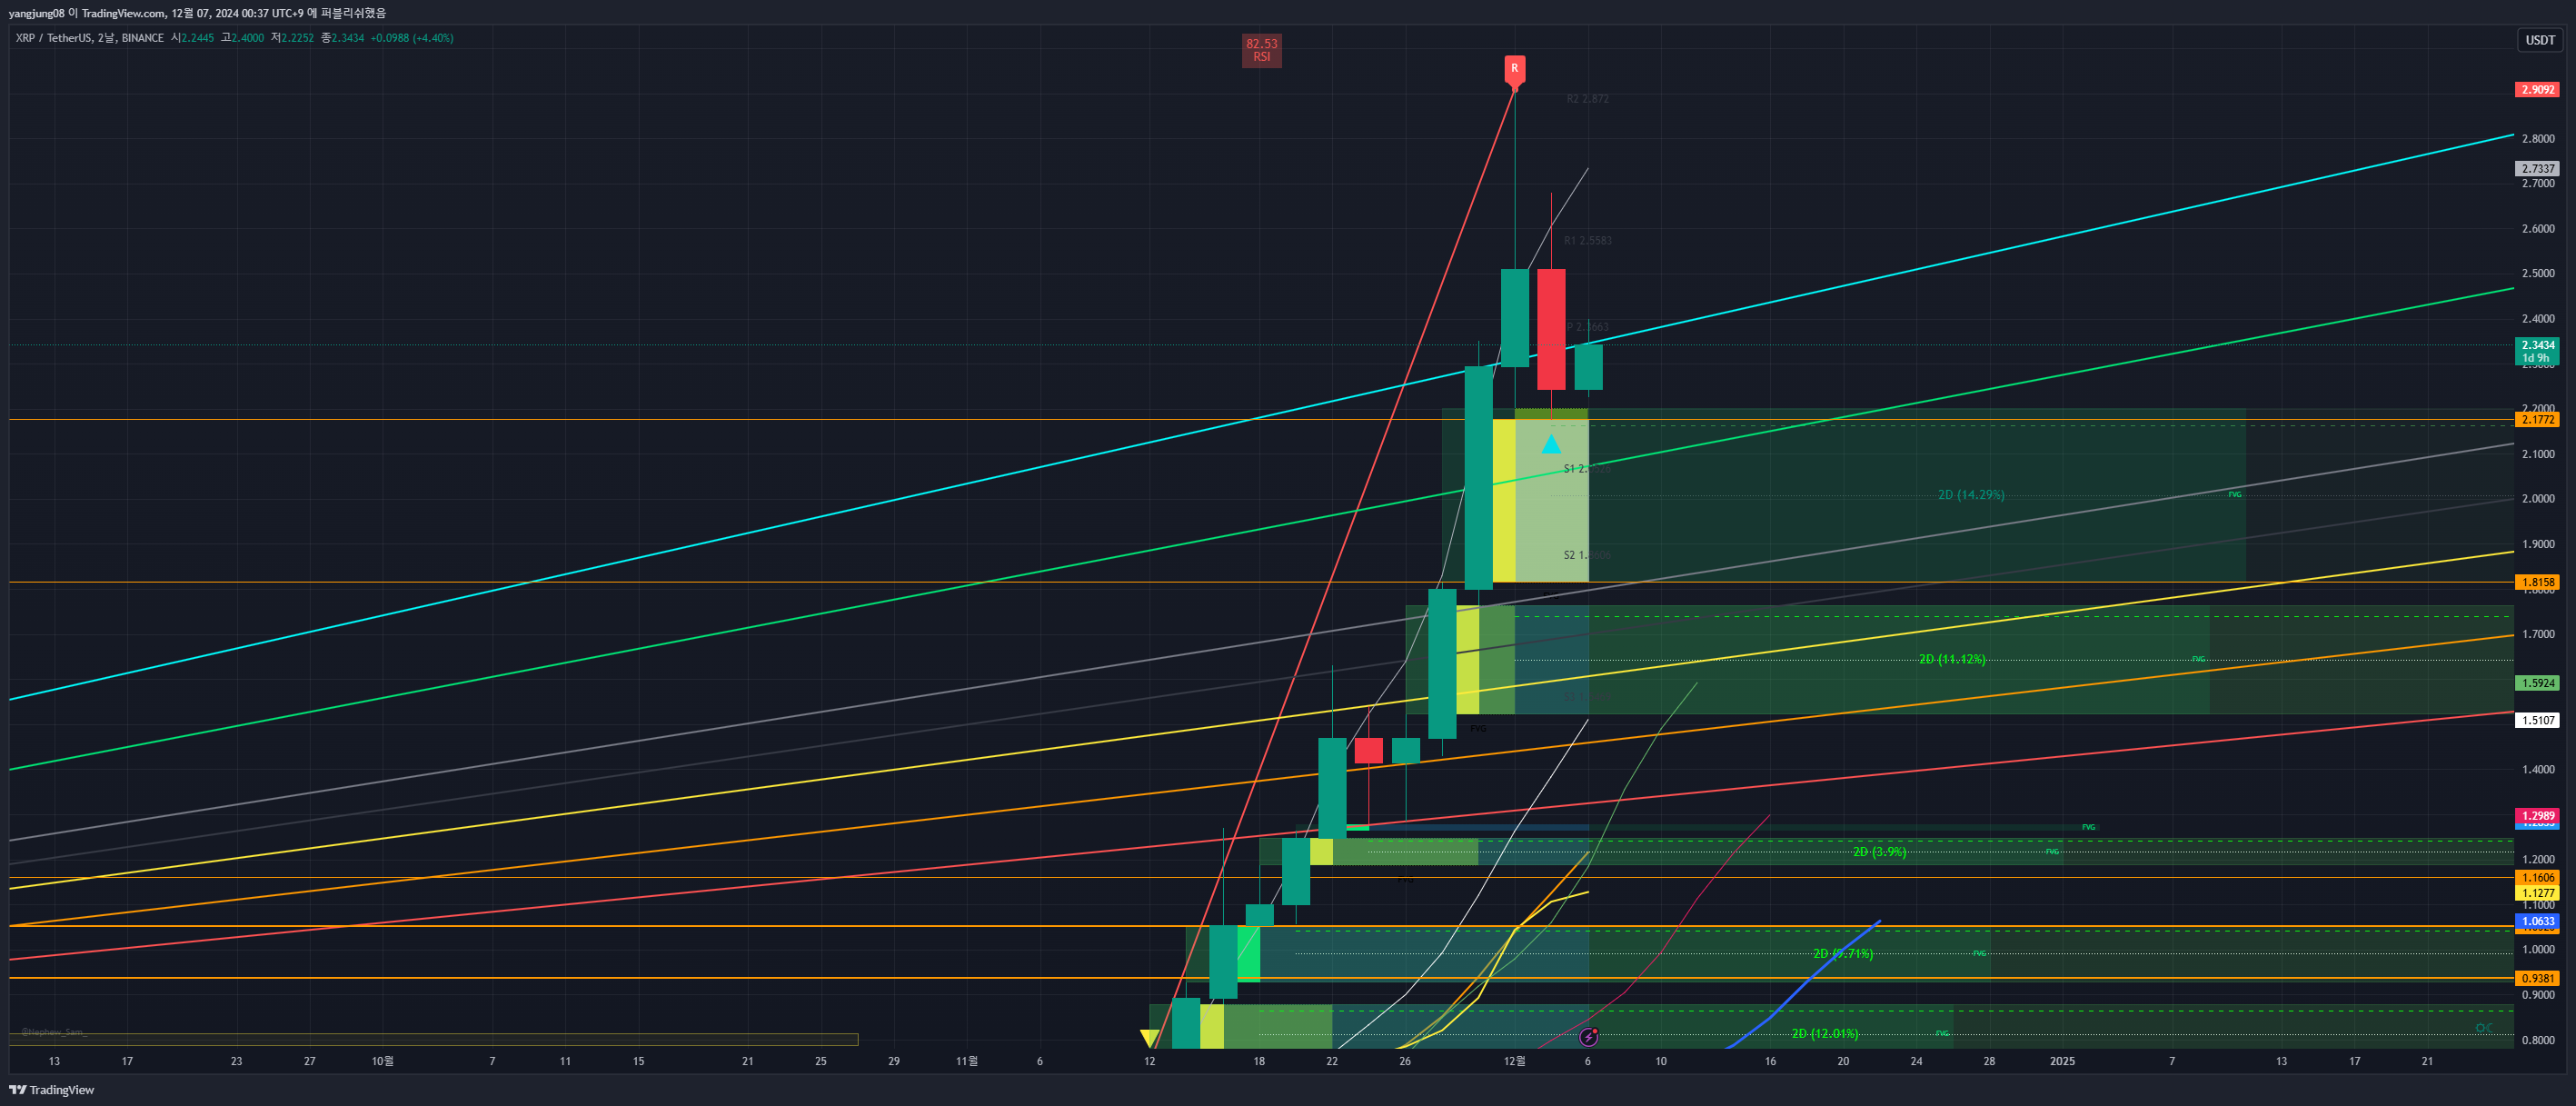This screenshot has height=1106, width=2576.
Task: Click the TradingView logo at the bottom left
Action: click(52, 1090)
